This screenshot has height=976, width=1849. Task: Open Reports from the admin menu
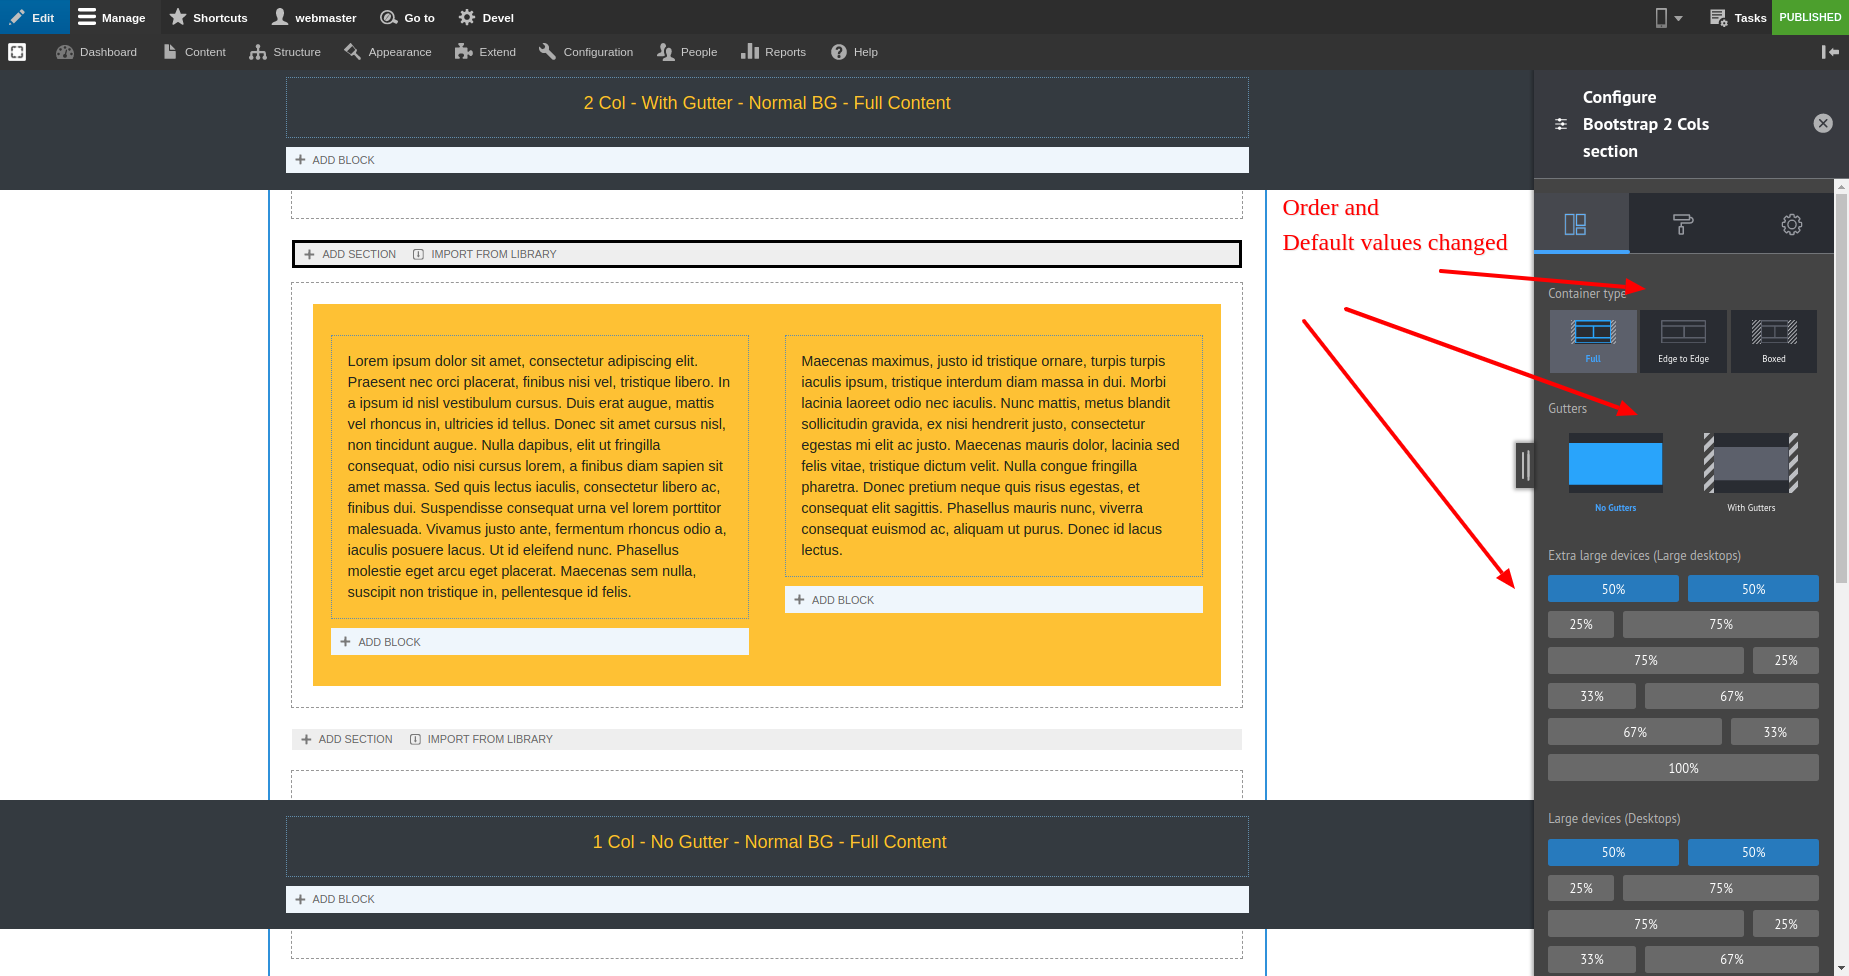[x=773, y=52]
